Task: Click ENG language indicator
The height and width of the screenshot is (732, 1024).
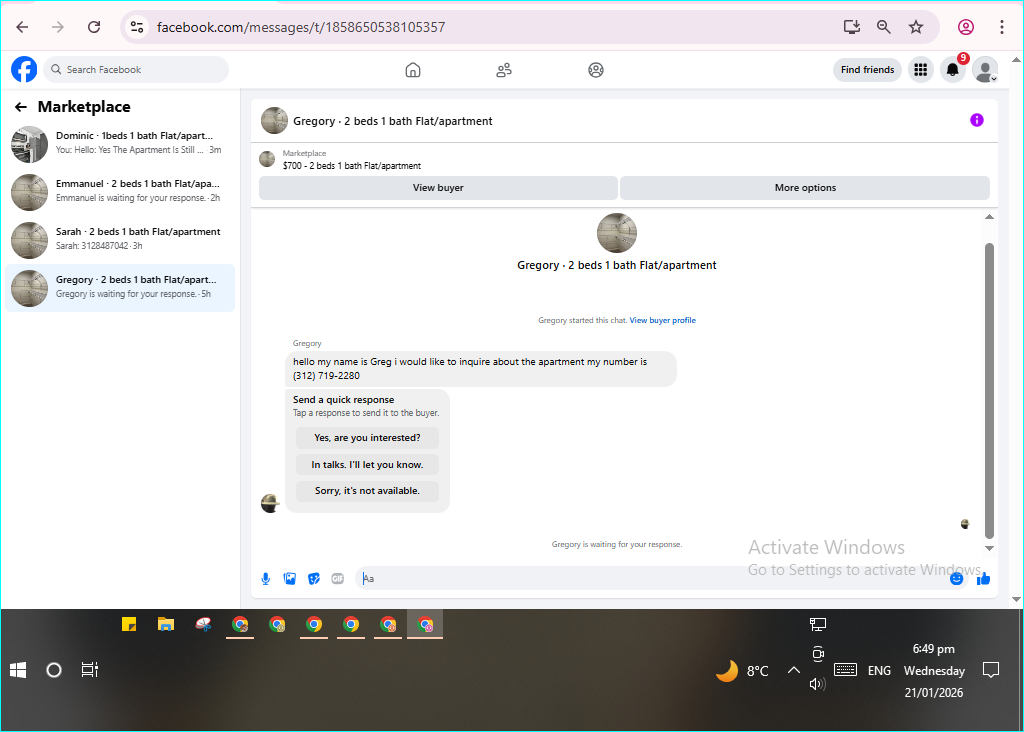Action: click(x=879, y=671)
